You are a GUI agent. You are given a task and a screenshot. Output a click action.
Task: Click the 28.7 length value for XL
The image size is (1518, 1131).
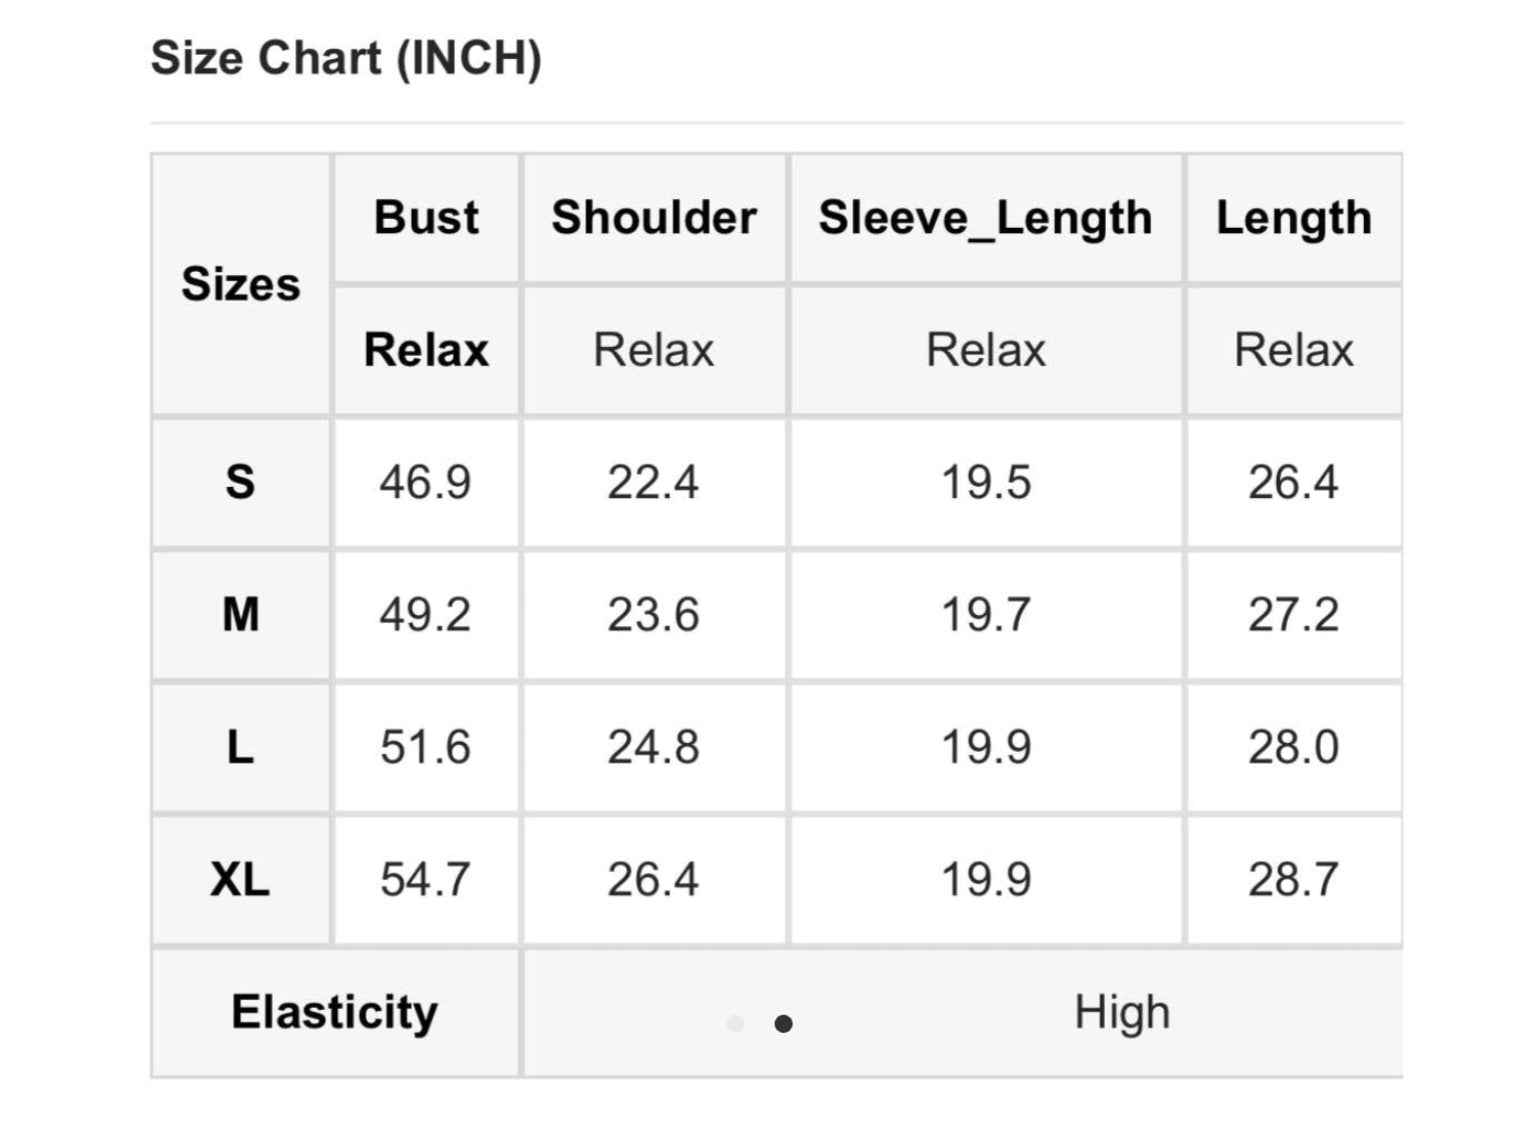tap(1292, 879)
